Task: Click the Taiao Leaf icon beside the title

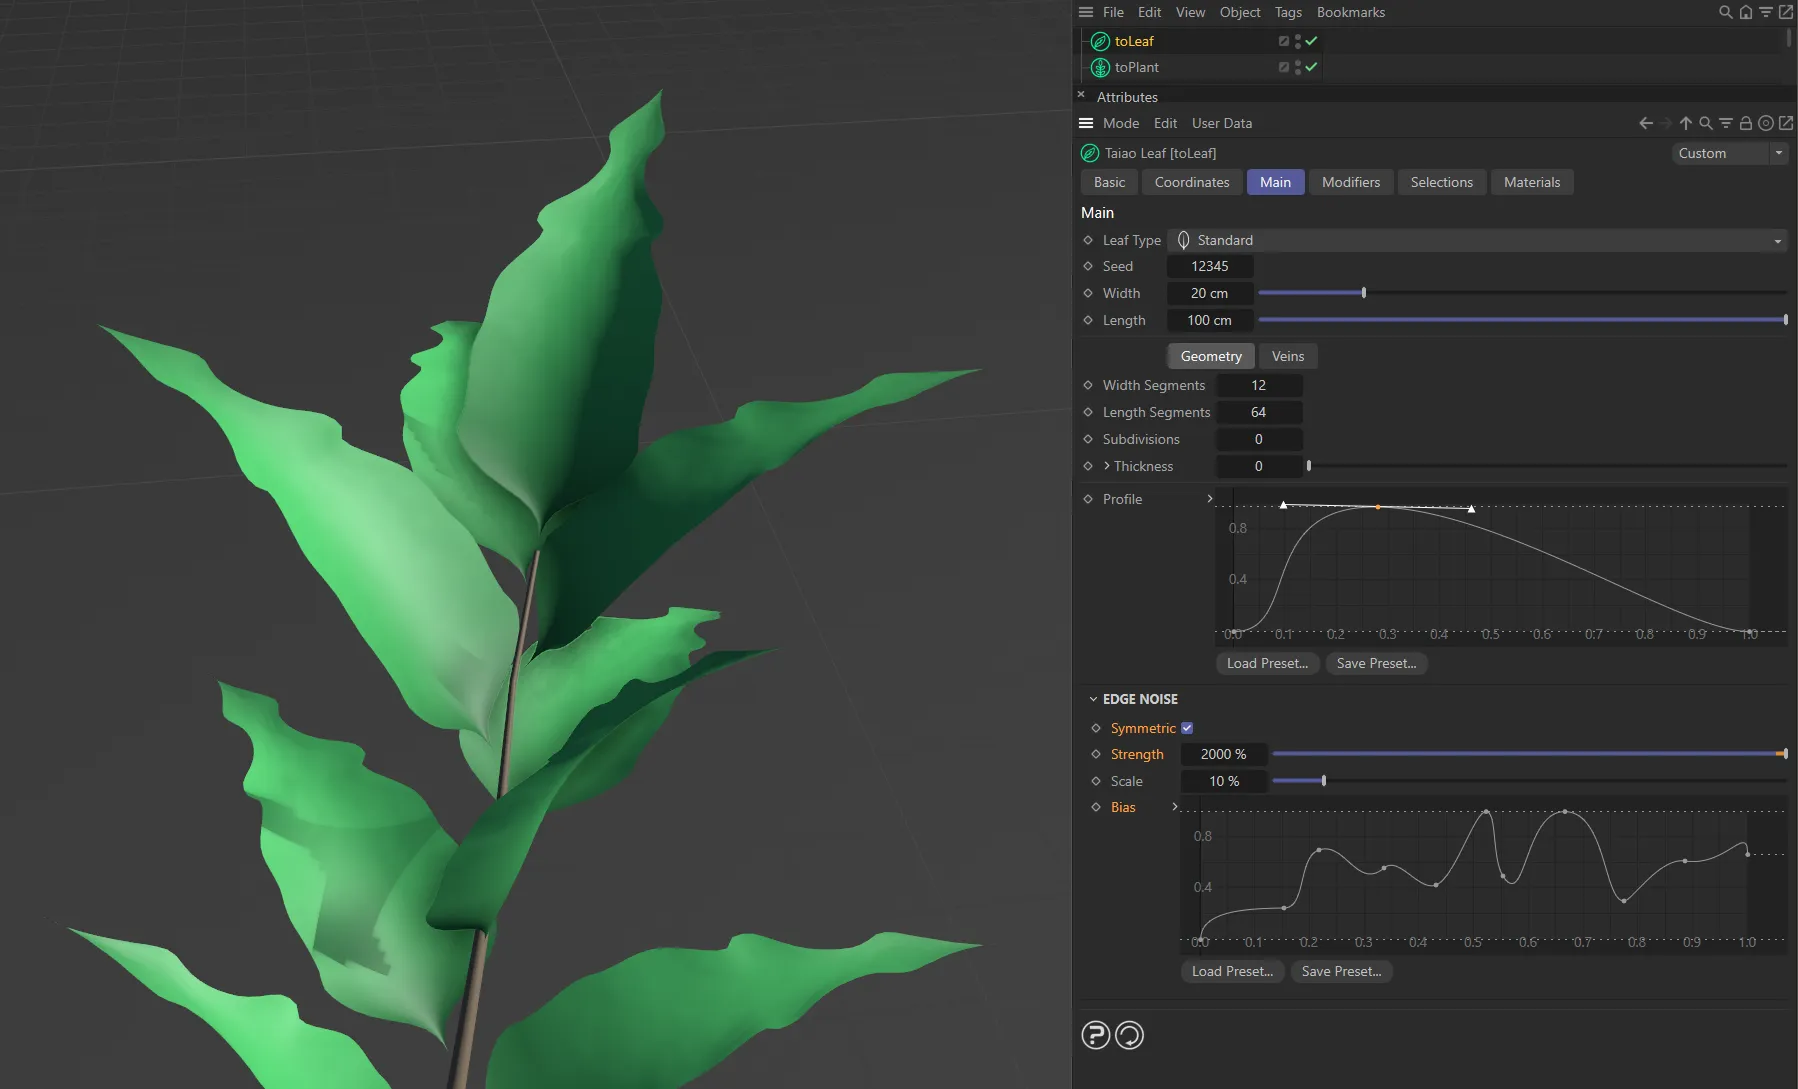Action: pos(1089,153)
